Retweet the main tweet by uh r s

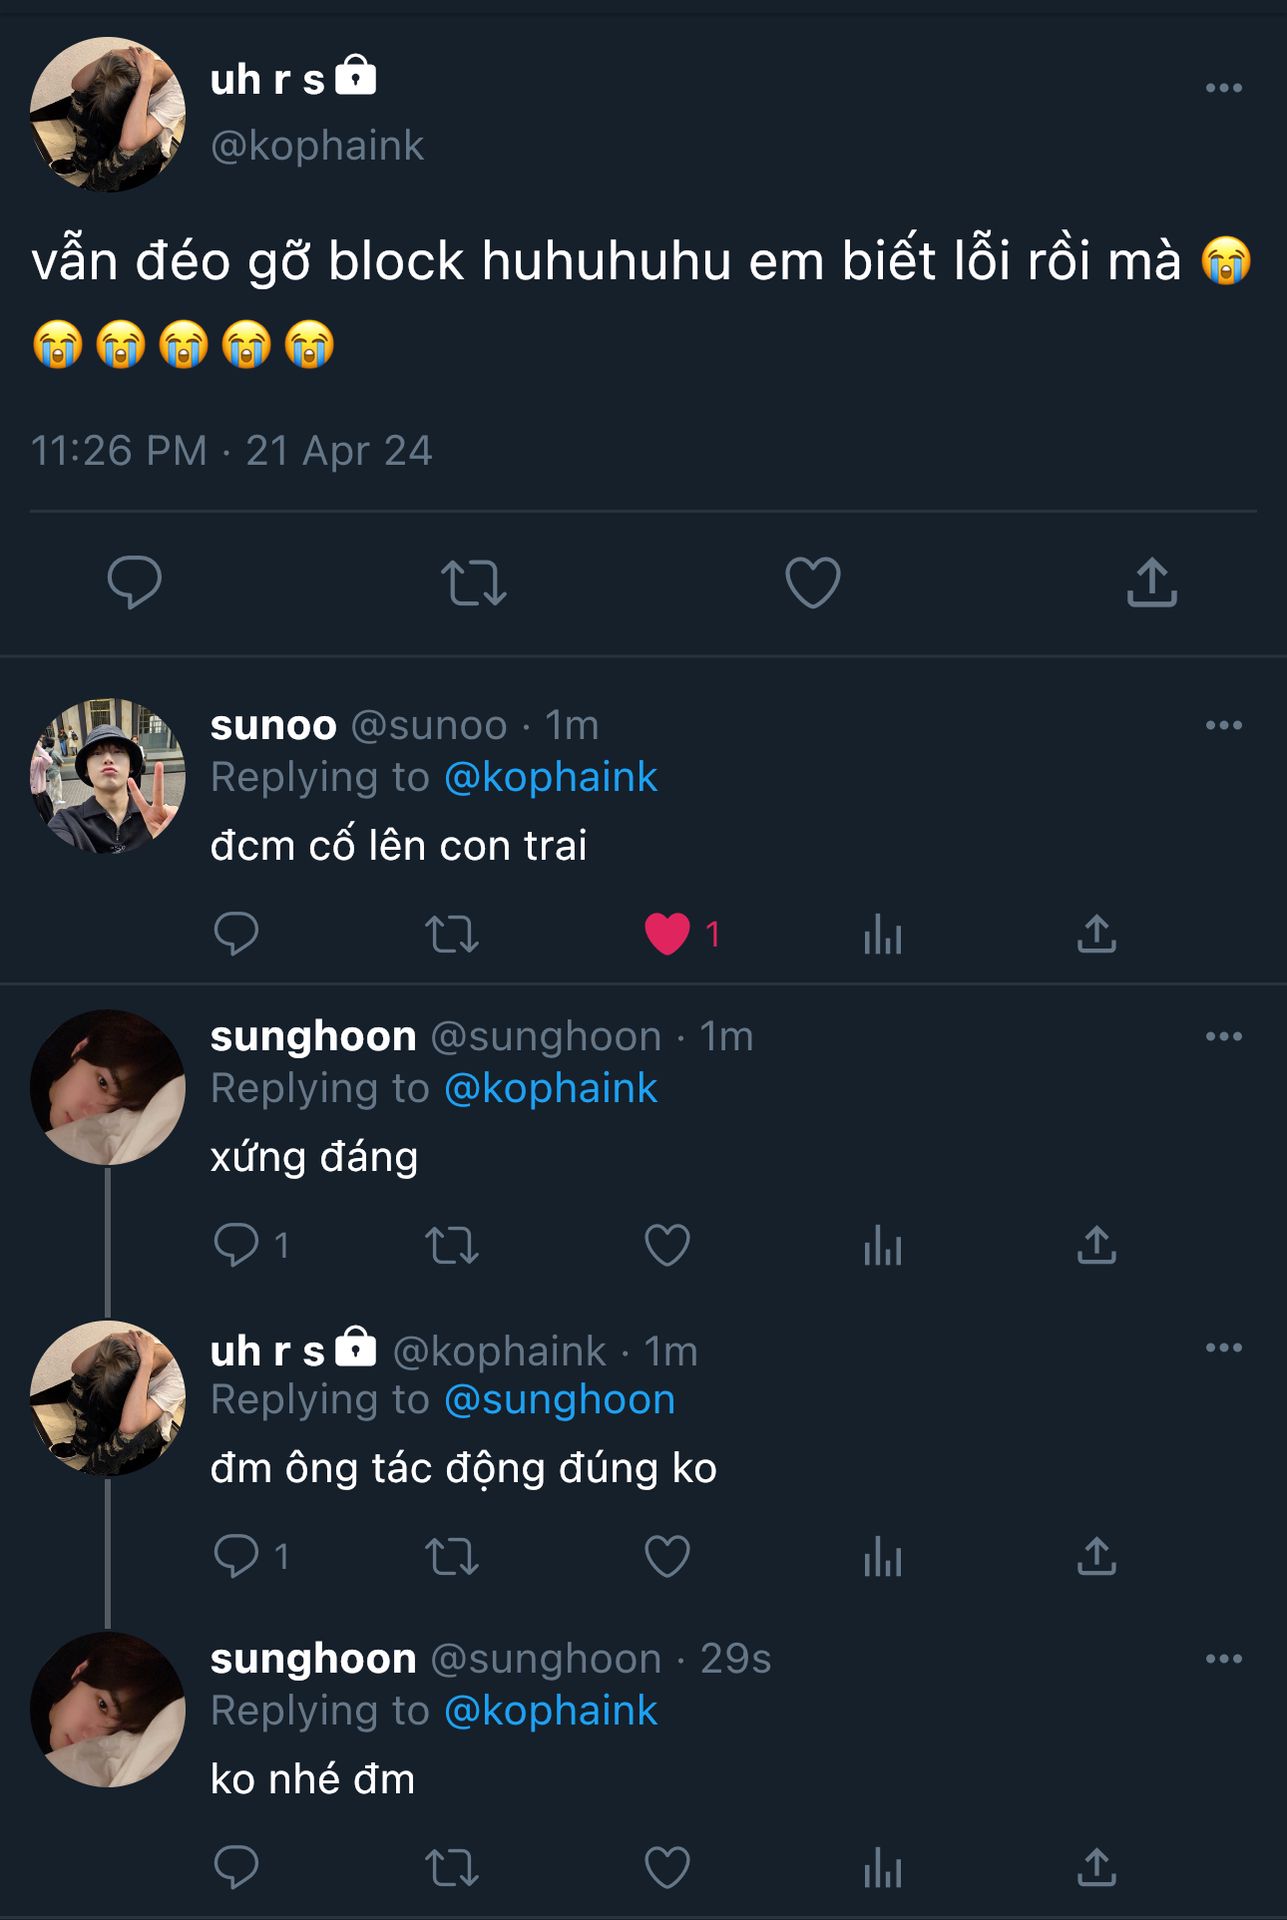coord(474,582)
